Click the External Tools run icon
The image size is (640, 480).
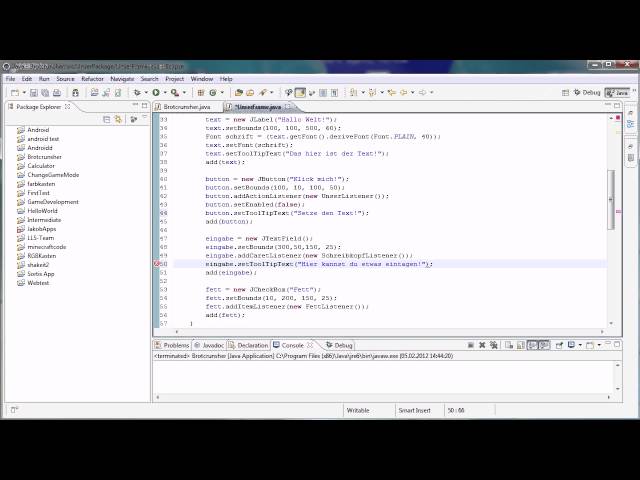(x=175, y=93)
